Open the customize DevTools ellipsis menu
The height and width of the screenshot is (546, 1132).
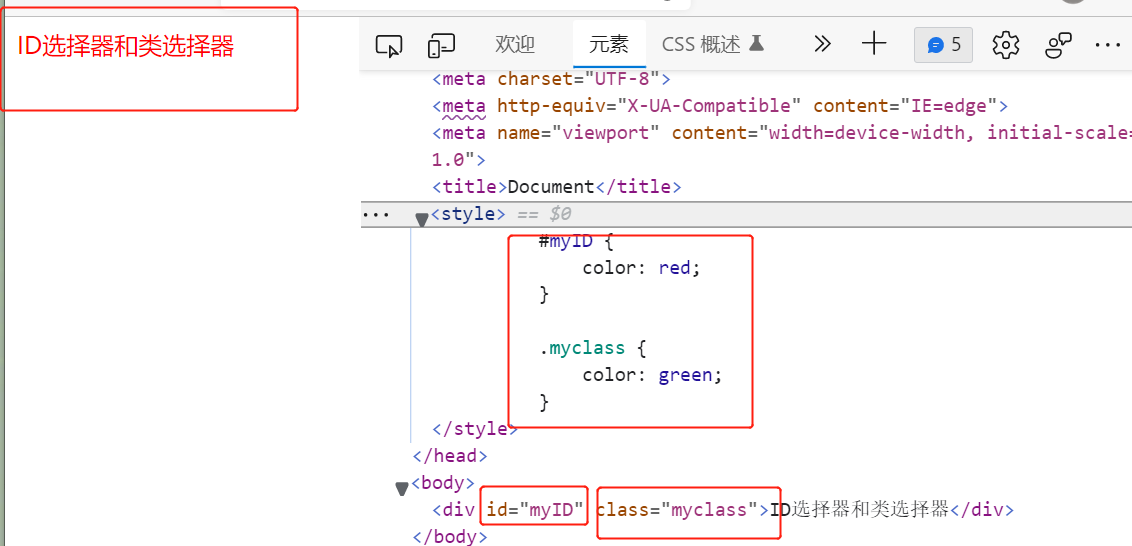pyautogui.click(x=1107, y=45)
